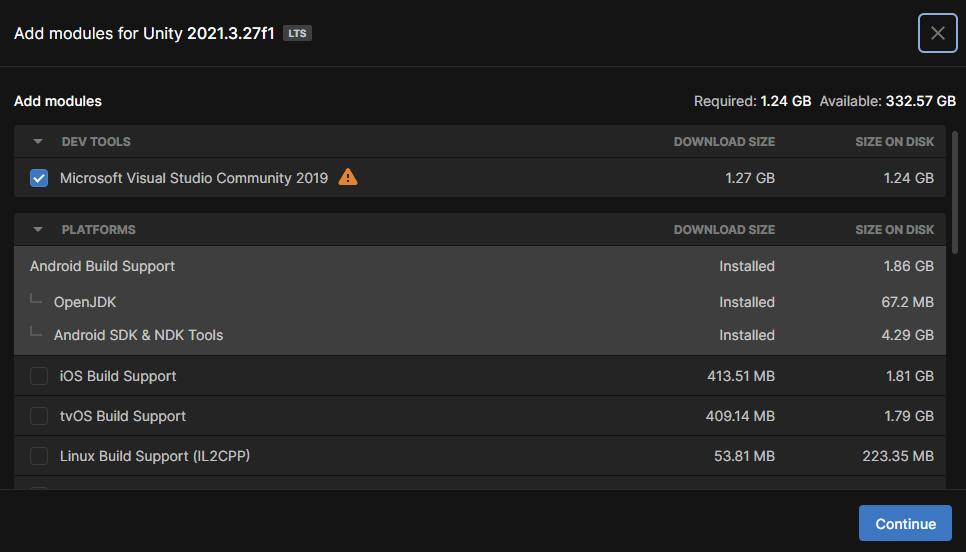This screenshot has height=552, width=966.
Task: Collapse the DEV TOOLS section
Action: click(x=38, y=142)
